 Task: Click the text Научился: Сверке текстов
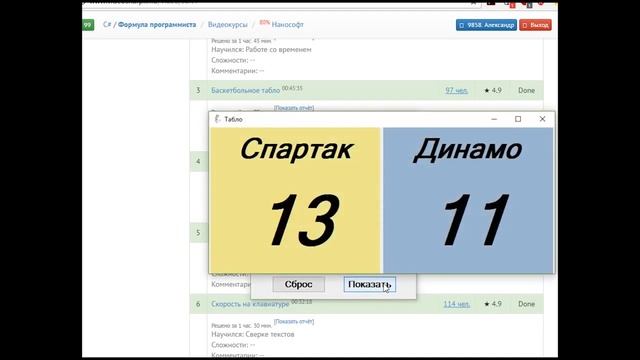tap(253, 334)
